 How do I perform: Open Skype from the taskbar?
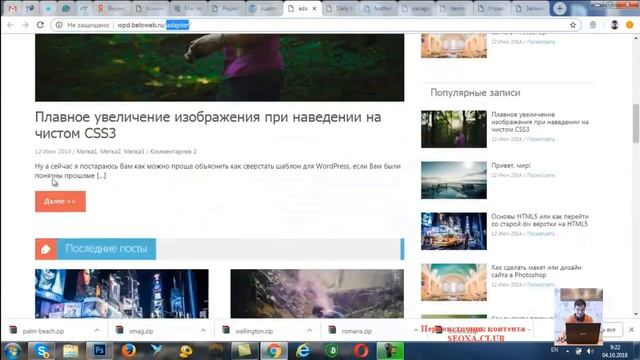click(41, 351)
